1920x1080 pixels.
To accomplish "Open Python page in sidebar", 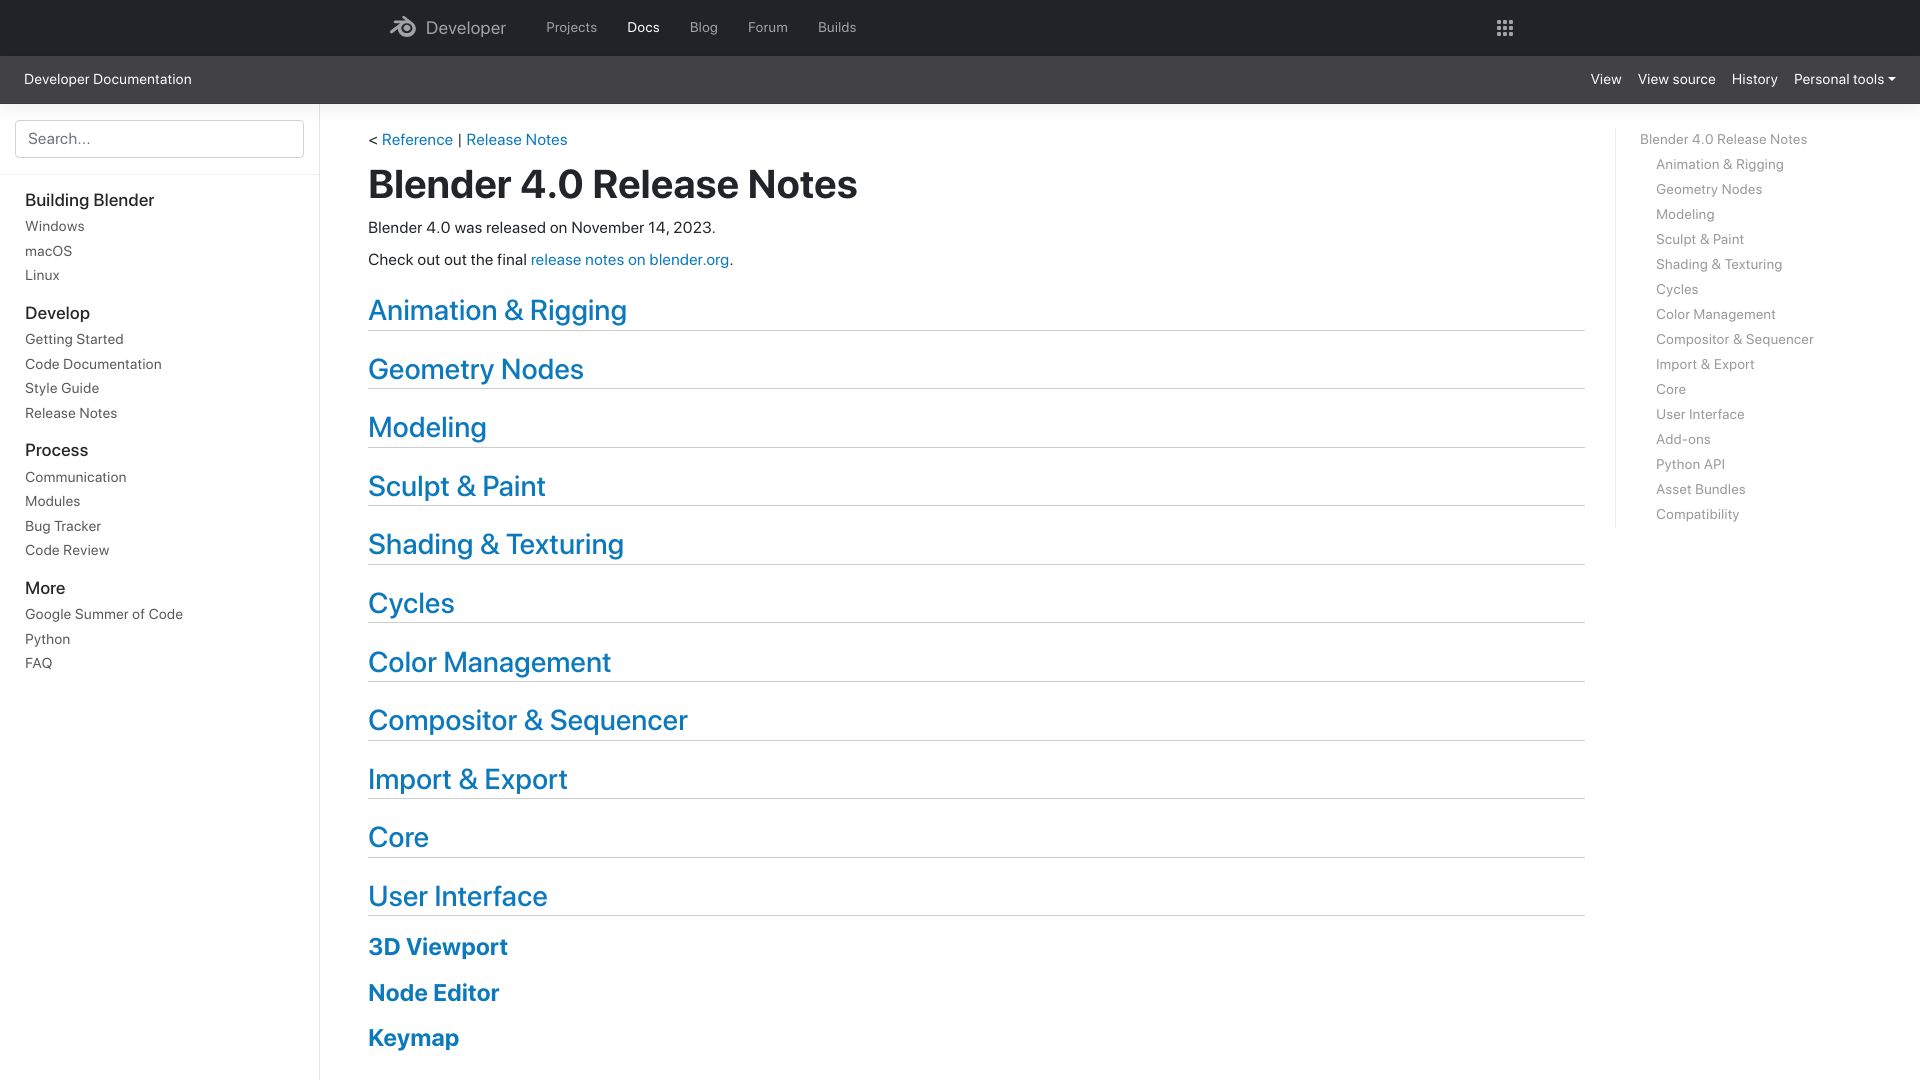I will point(48,639).
